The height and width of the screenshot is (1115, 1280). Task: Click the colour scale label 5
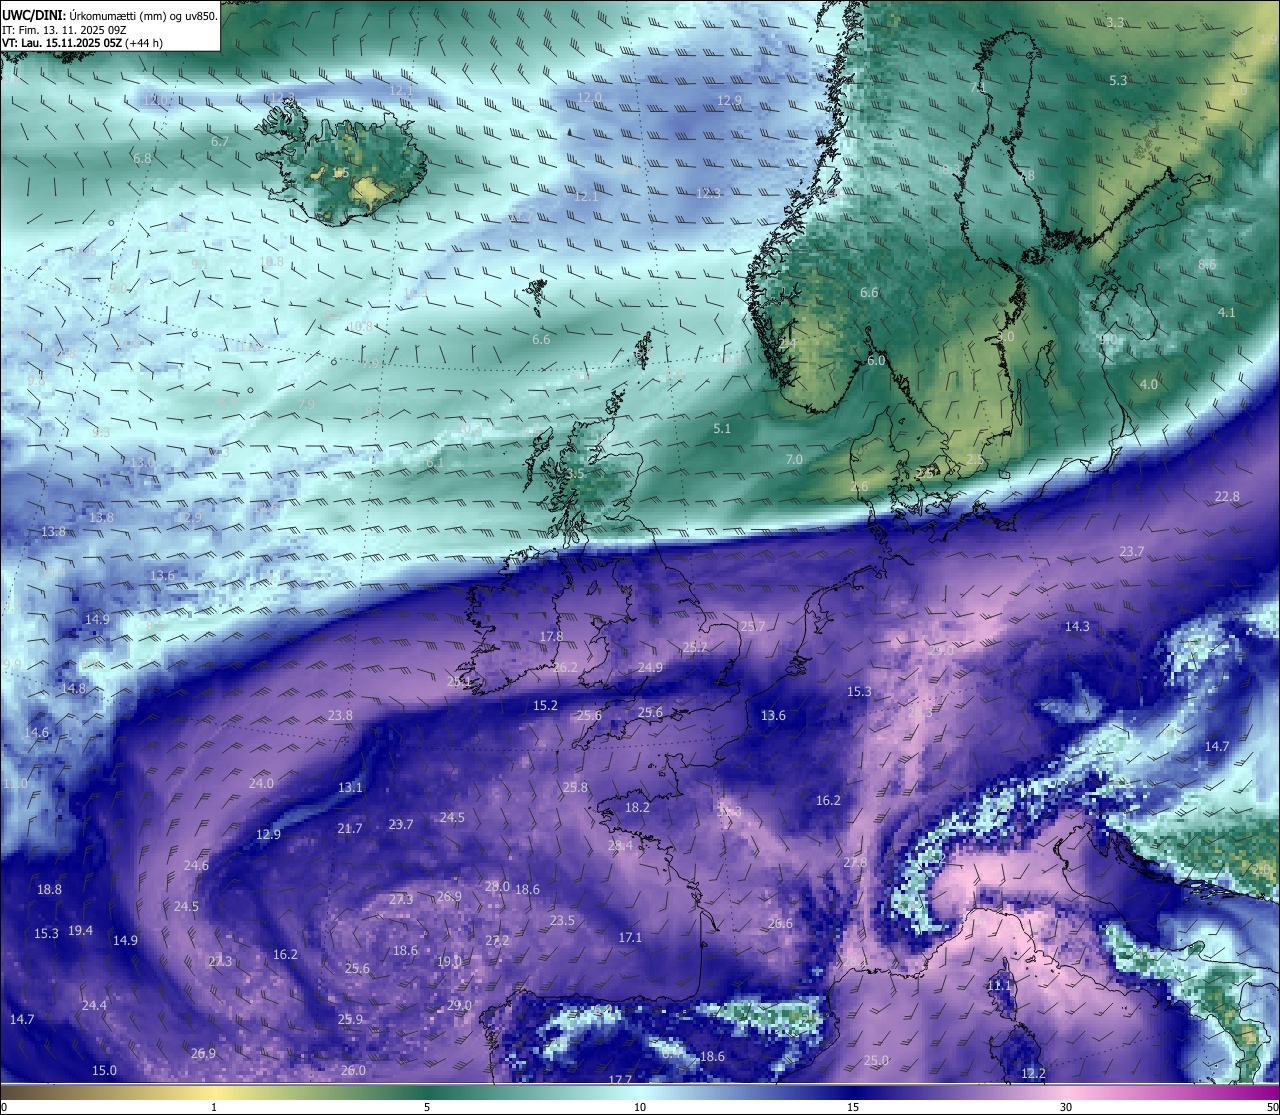coord(427,1107)
